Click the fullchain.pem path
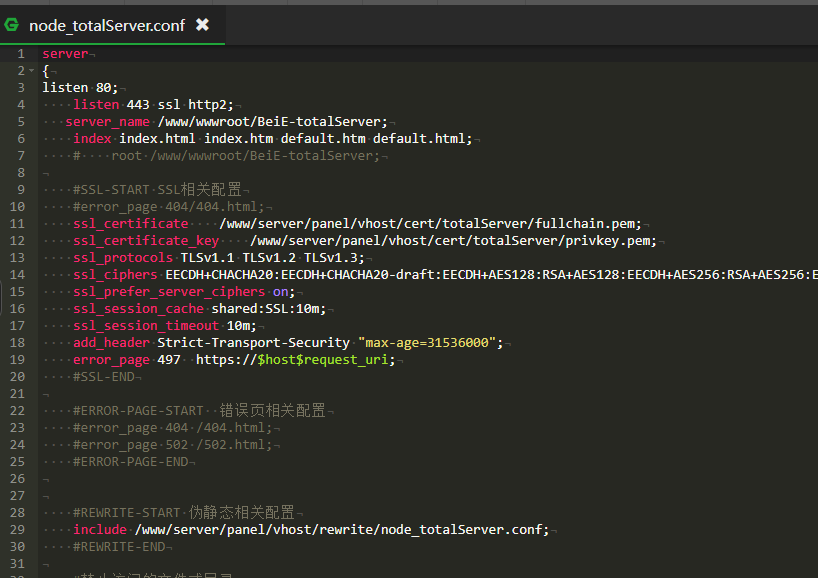Image resolution: width=818 pixels, height=578 pixels. (x=430, y=223)
